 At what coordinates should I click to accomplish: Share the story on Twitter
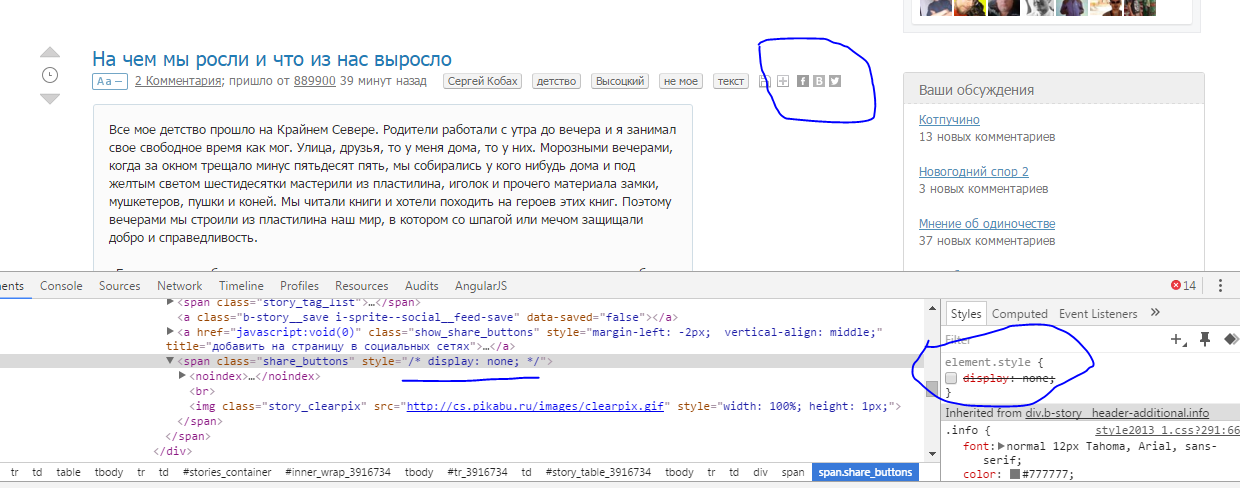point(835,81)
